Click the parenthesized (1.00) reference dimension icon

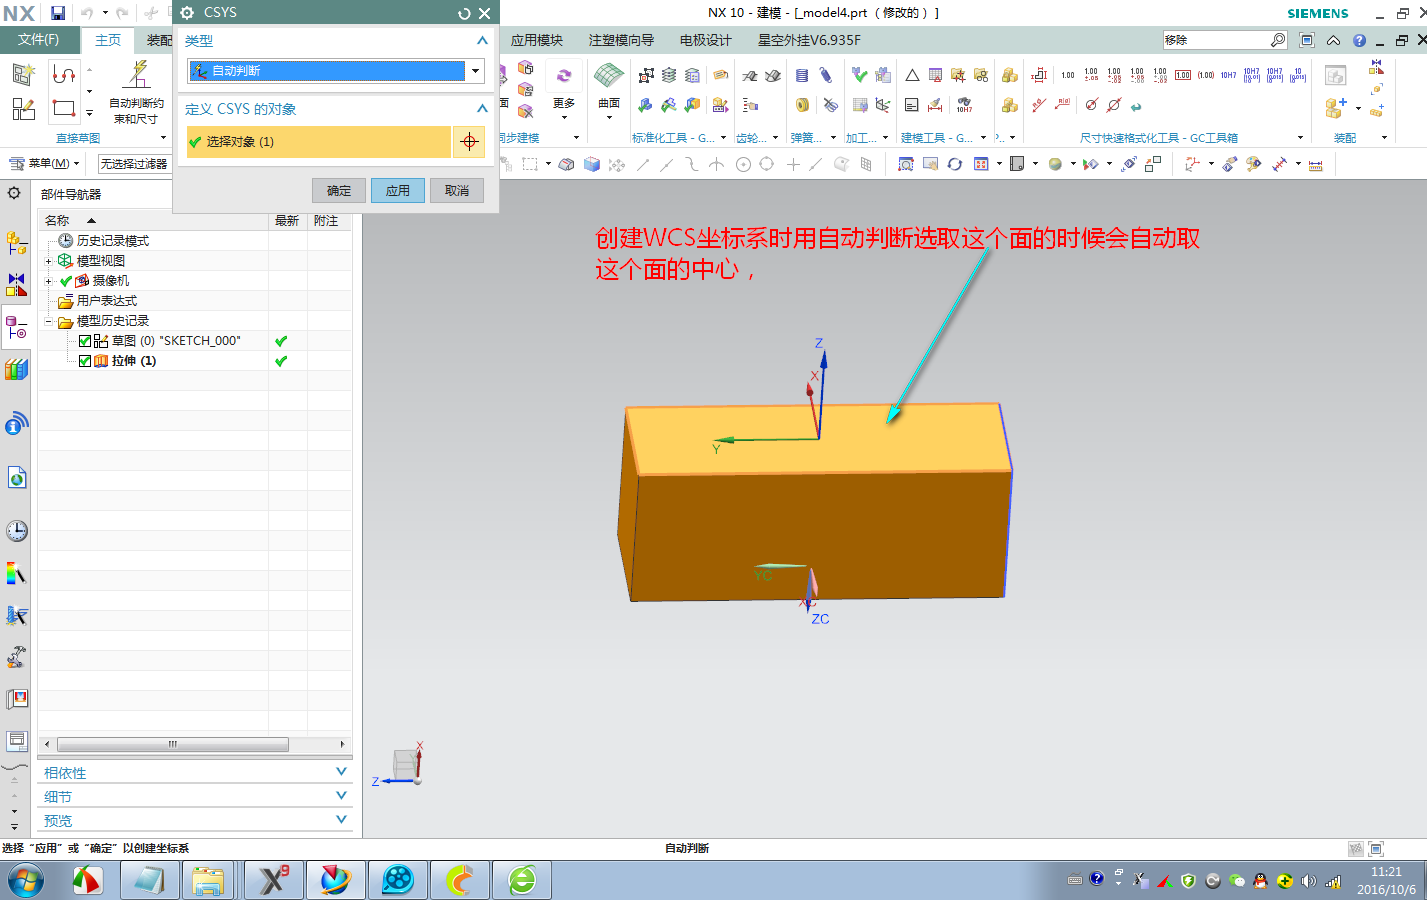click(x=1206, y=75)
